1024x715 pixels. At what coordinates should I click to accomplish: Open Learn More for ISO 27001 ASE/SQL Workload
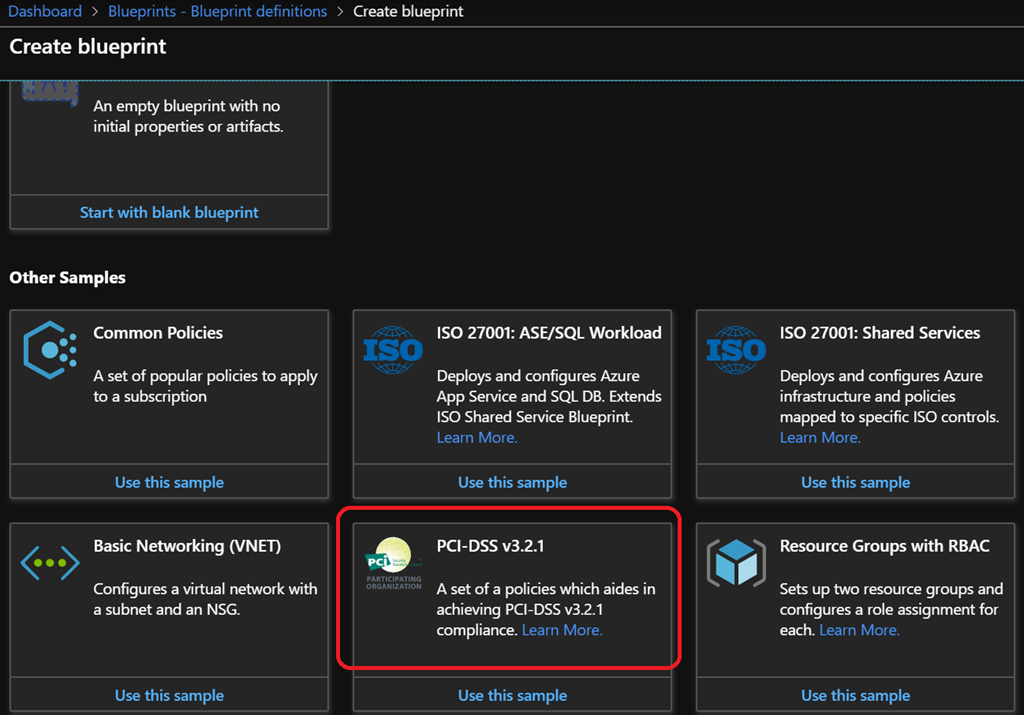(477, 437)
